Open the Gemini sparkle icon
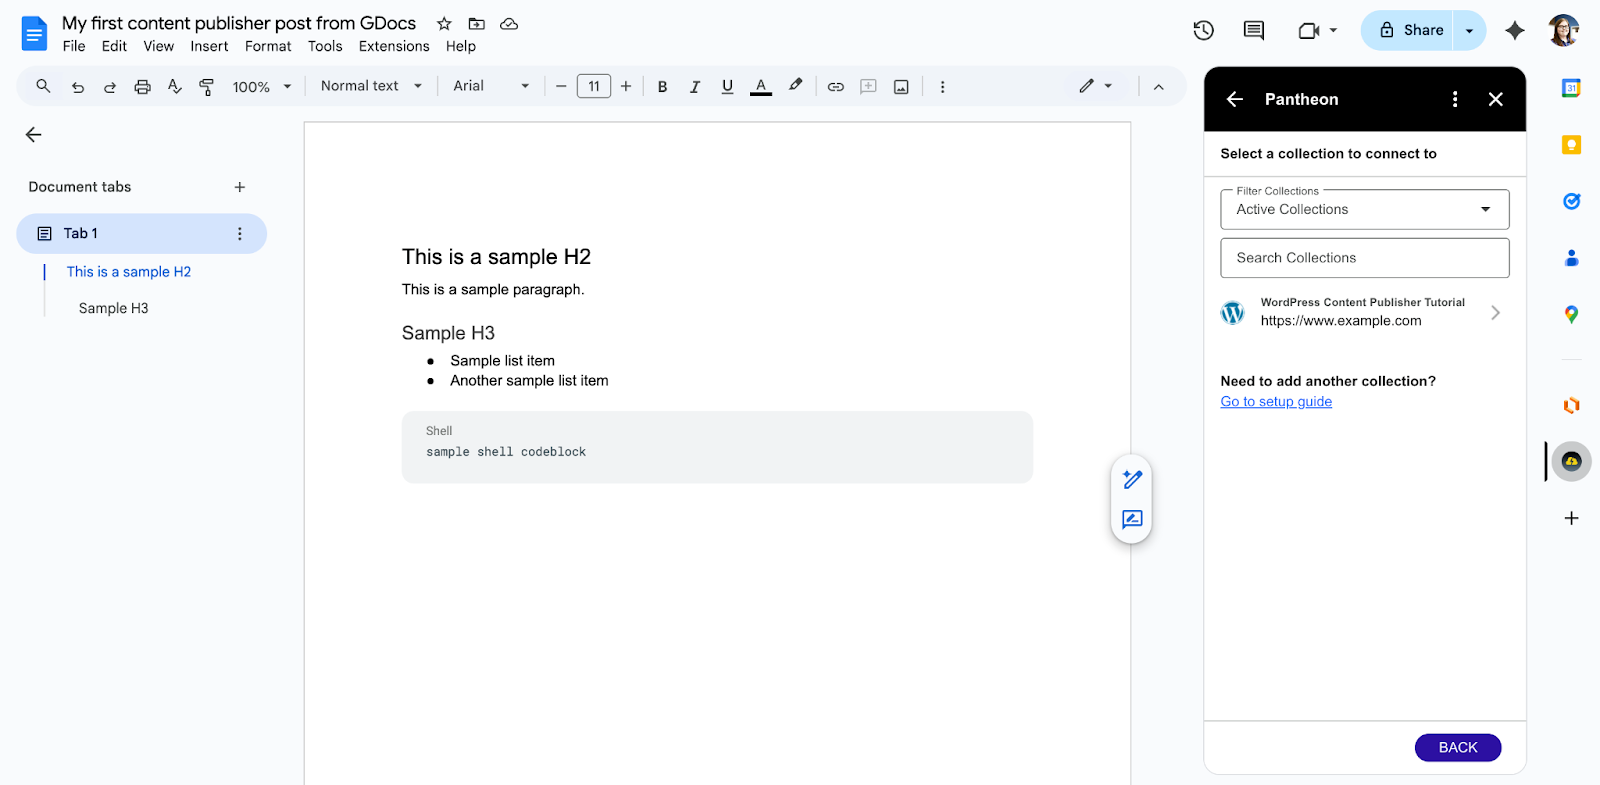This screenshot has height=785, width=1600. (x=1515, y=31)
